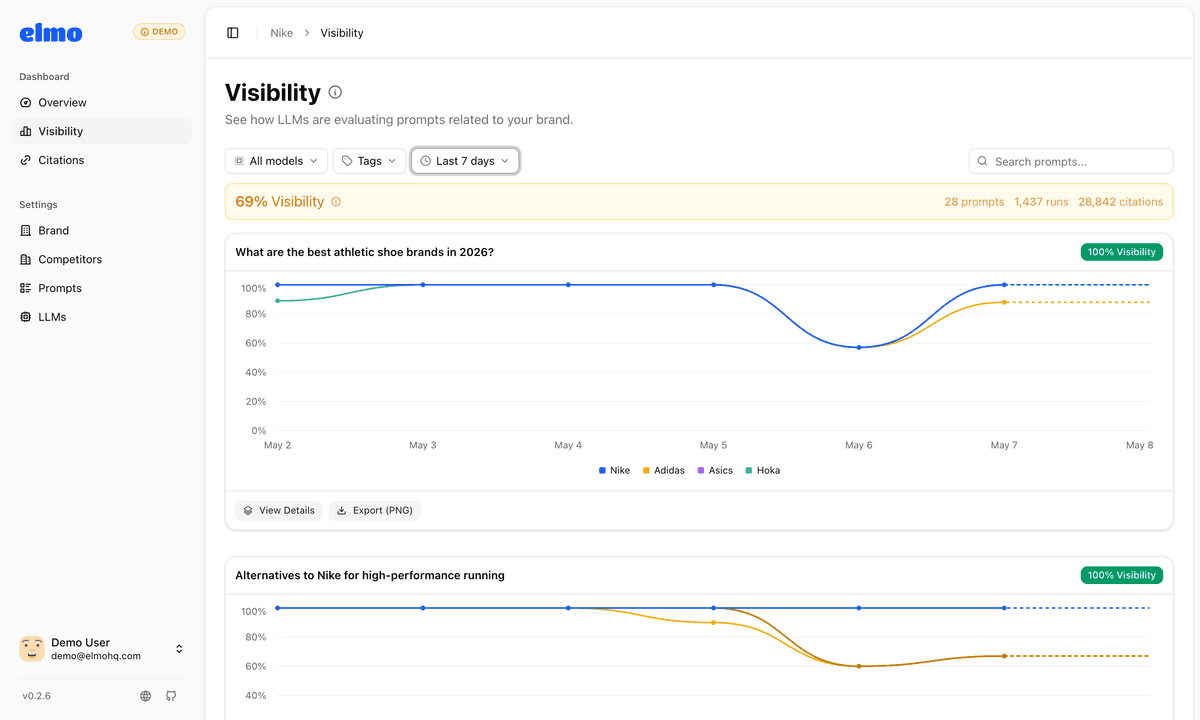Image resolution: width=1200 pixels, height=720 pixels.
Task: Click the Citations link icon
Action: click(26, 160)
